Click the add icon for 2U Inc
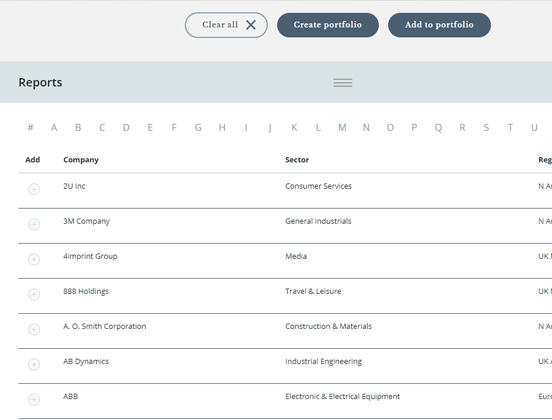 (34, 189)
